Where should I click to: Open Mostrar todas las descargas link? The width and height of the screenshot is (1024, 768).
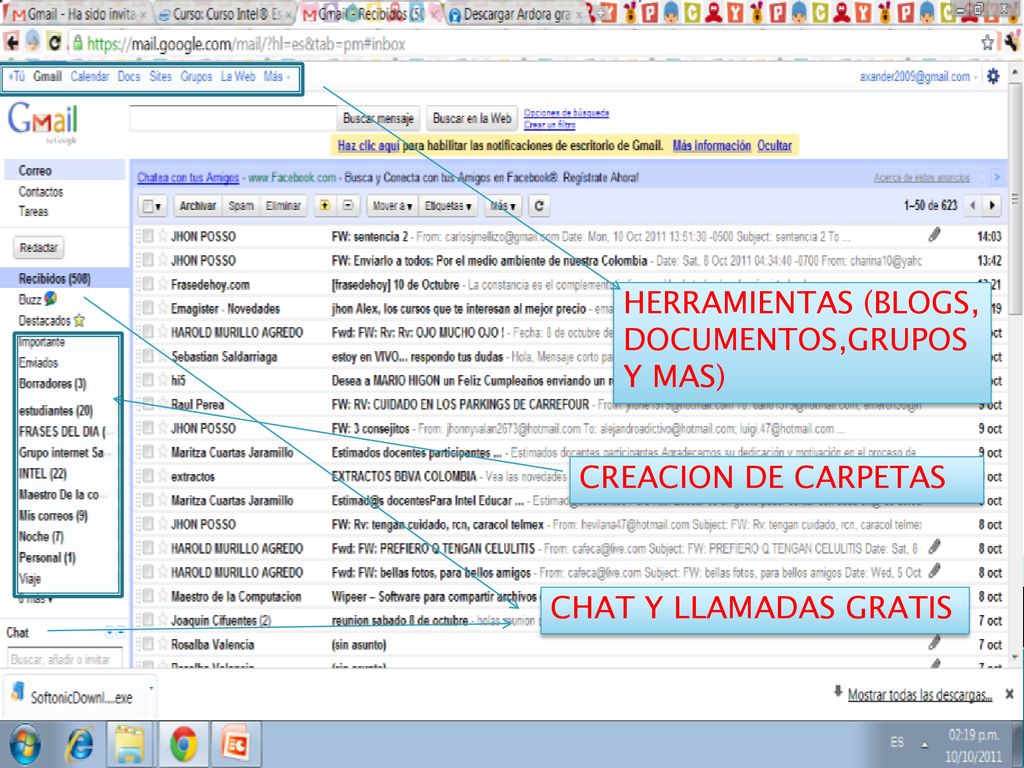click(x=920, y=695)
